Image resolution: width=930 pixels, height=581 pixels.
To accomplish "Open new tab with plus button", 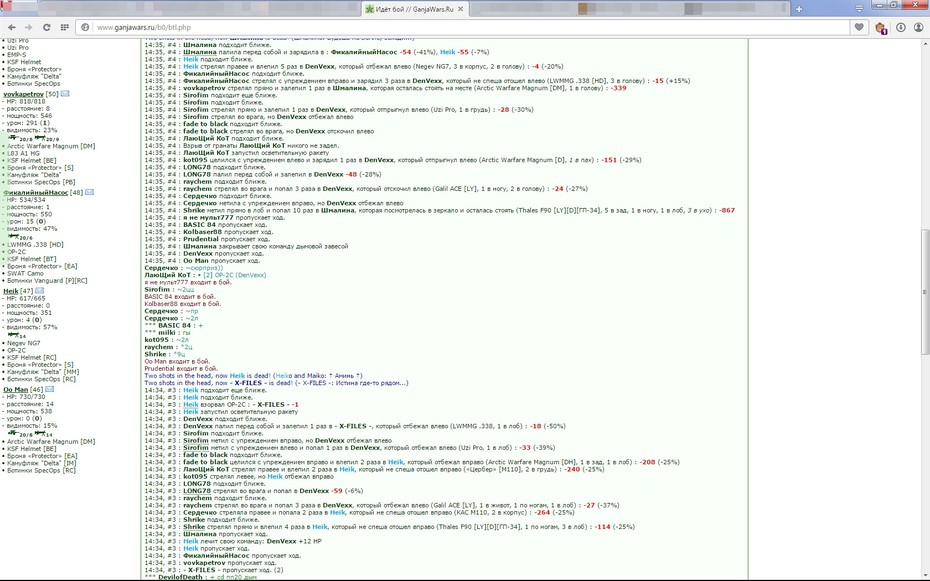I will [798, 9].
